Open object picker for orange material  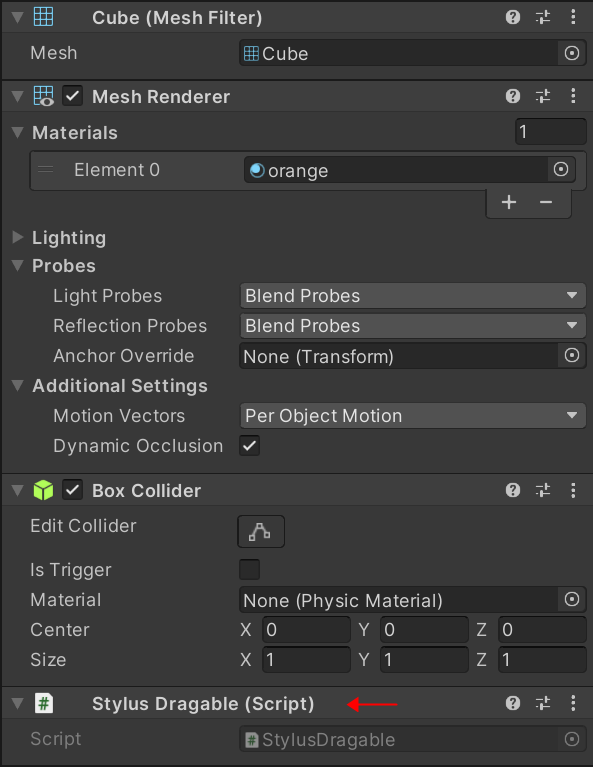coord(561,169)
